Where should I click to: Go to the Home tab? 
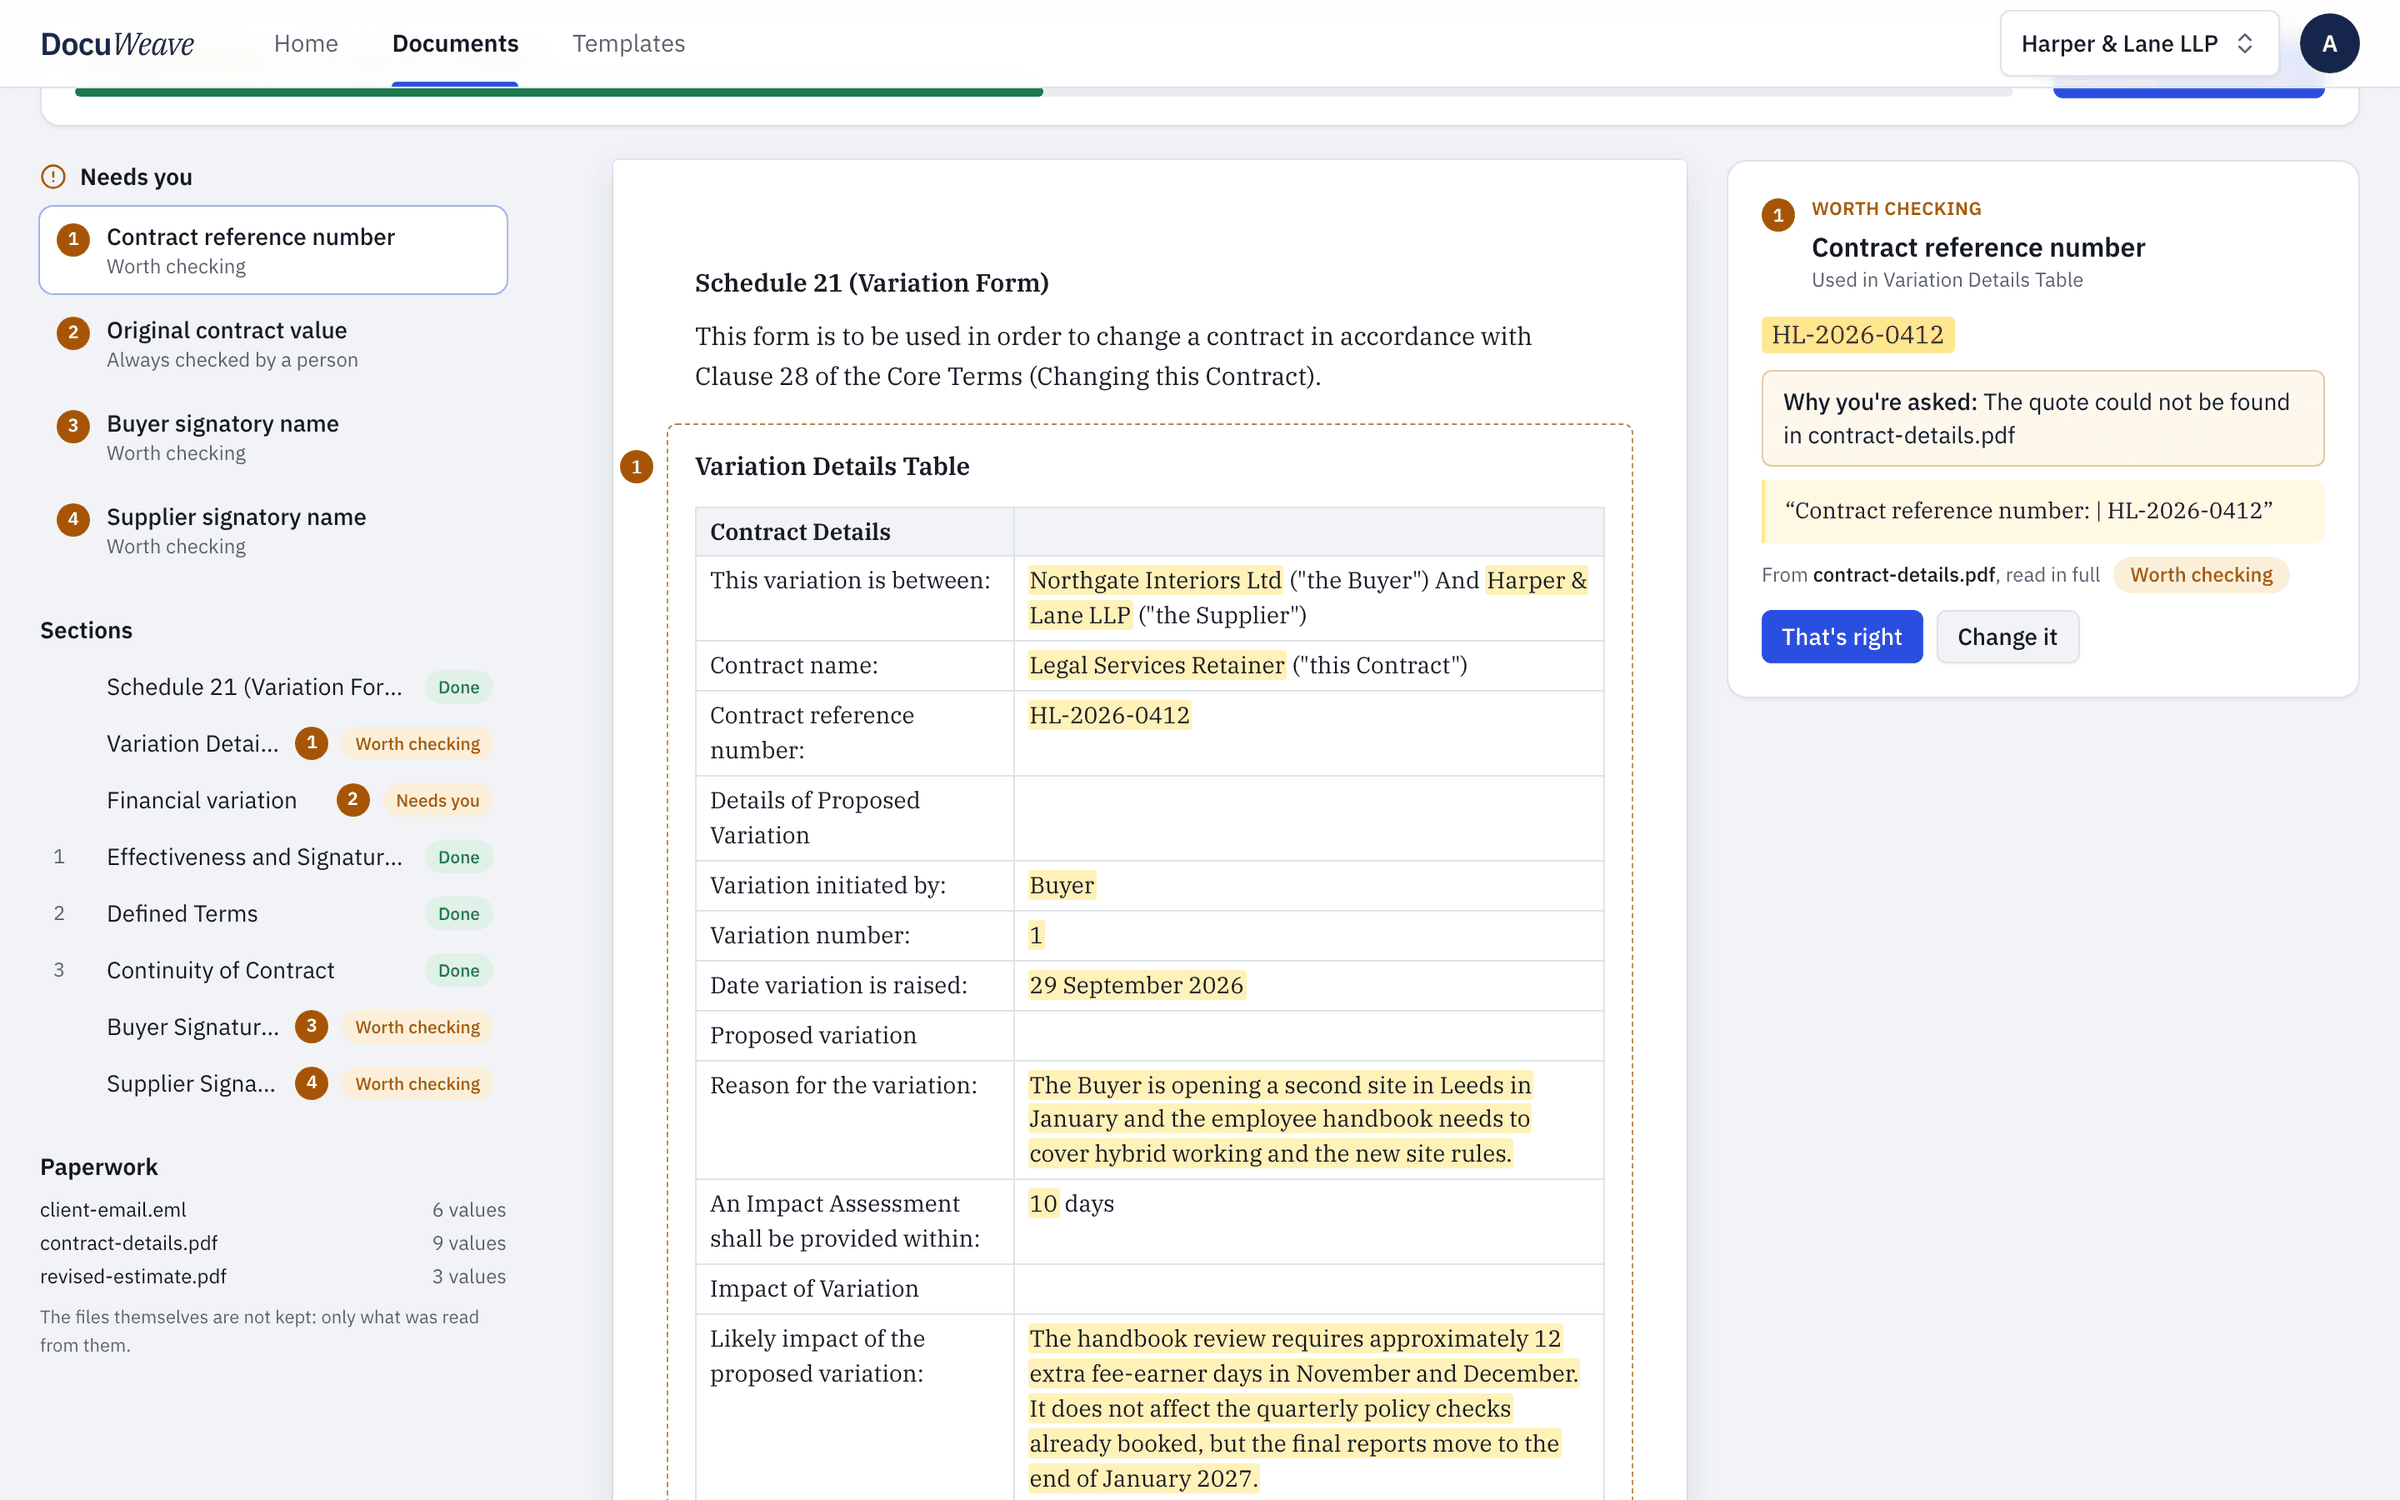[306, 43]
